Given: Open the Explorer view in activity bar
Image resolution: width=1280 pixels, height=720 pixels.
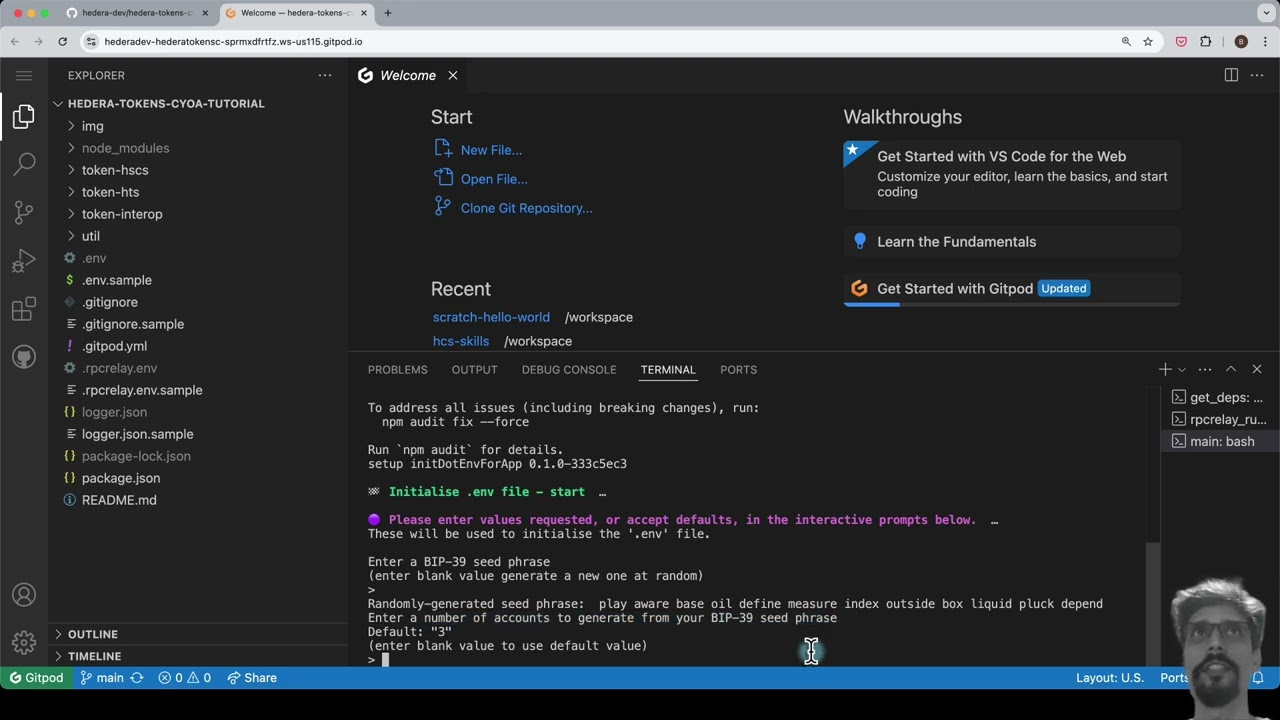Looking at the screenshot, I should (24, 117).
